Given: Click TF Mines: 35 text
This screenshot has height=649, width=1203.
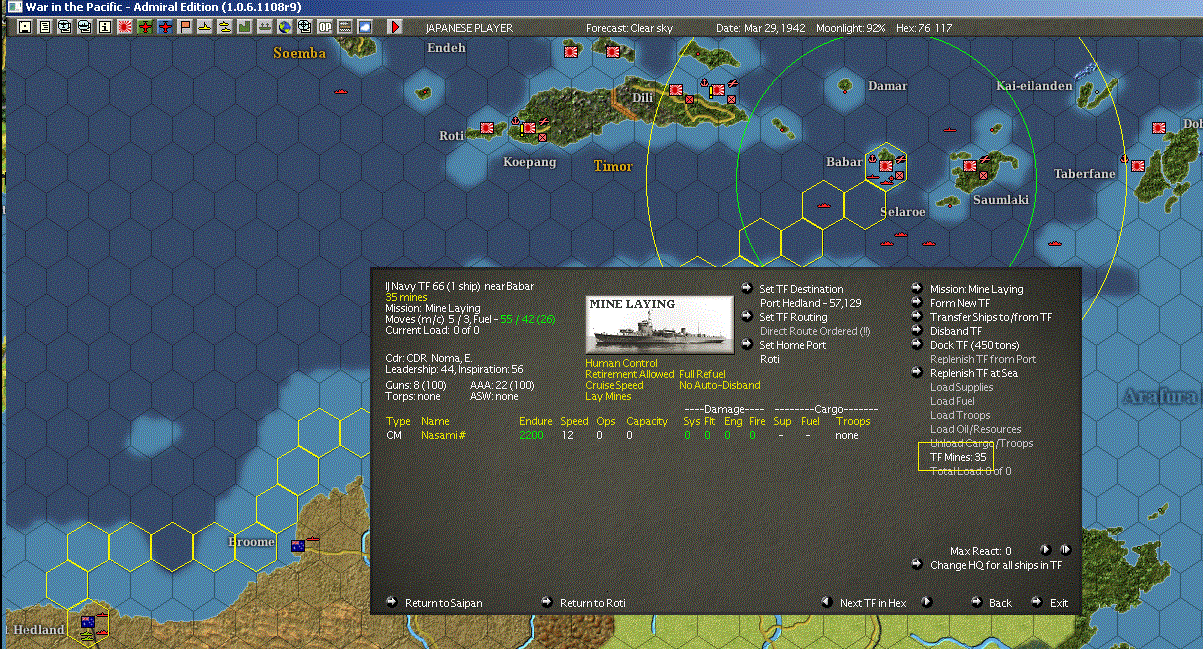Looking at the screenshot, I should pyautogui.click(x=958, y=457).
